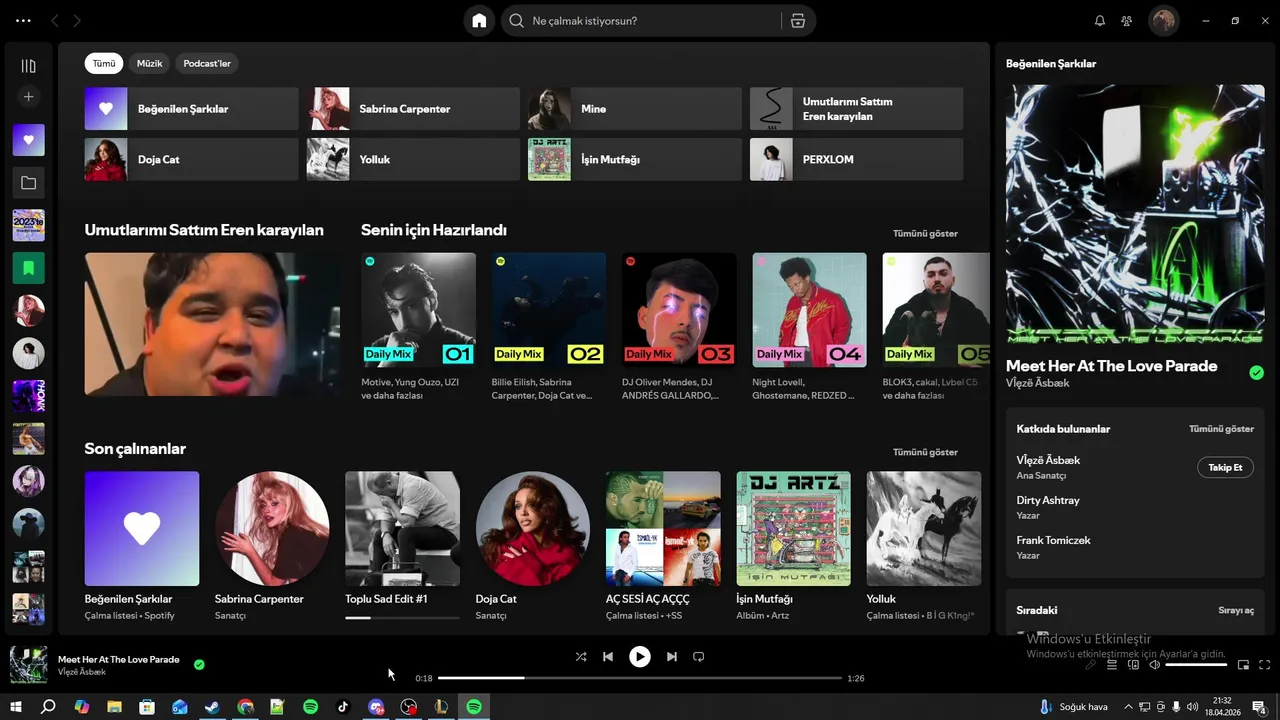Mute with the volume speaker icon
Screen dimensions: 1280x720
click(1154, 665)
